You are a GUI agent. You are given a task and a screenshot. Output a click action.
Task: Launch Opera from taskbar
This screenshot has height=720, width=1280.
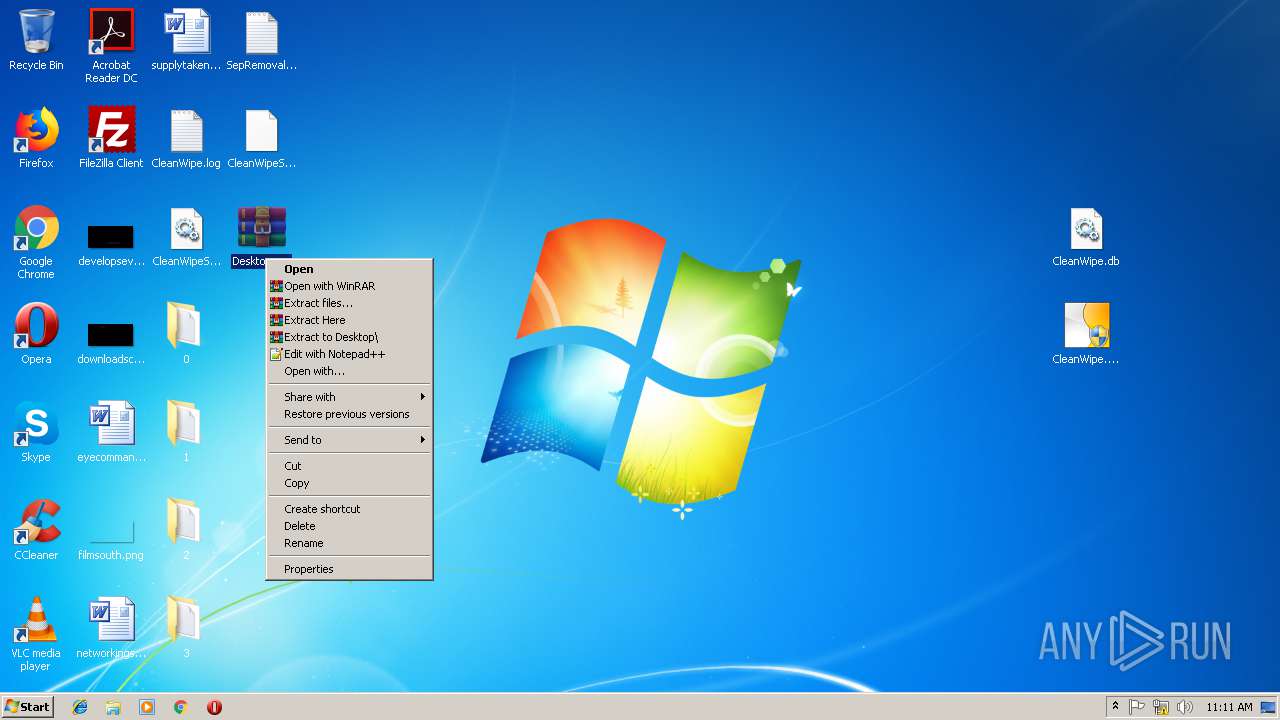[214, 707]
